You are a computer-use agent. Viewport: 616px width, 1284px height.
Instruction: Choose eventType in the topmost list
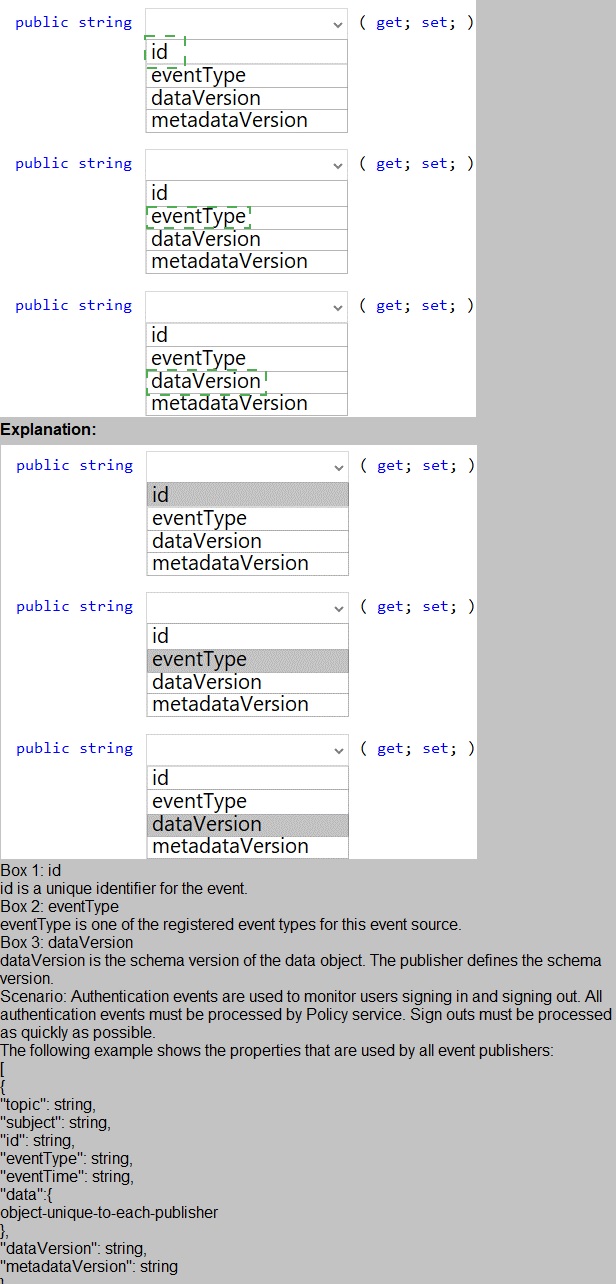point(198,76)
